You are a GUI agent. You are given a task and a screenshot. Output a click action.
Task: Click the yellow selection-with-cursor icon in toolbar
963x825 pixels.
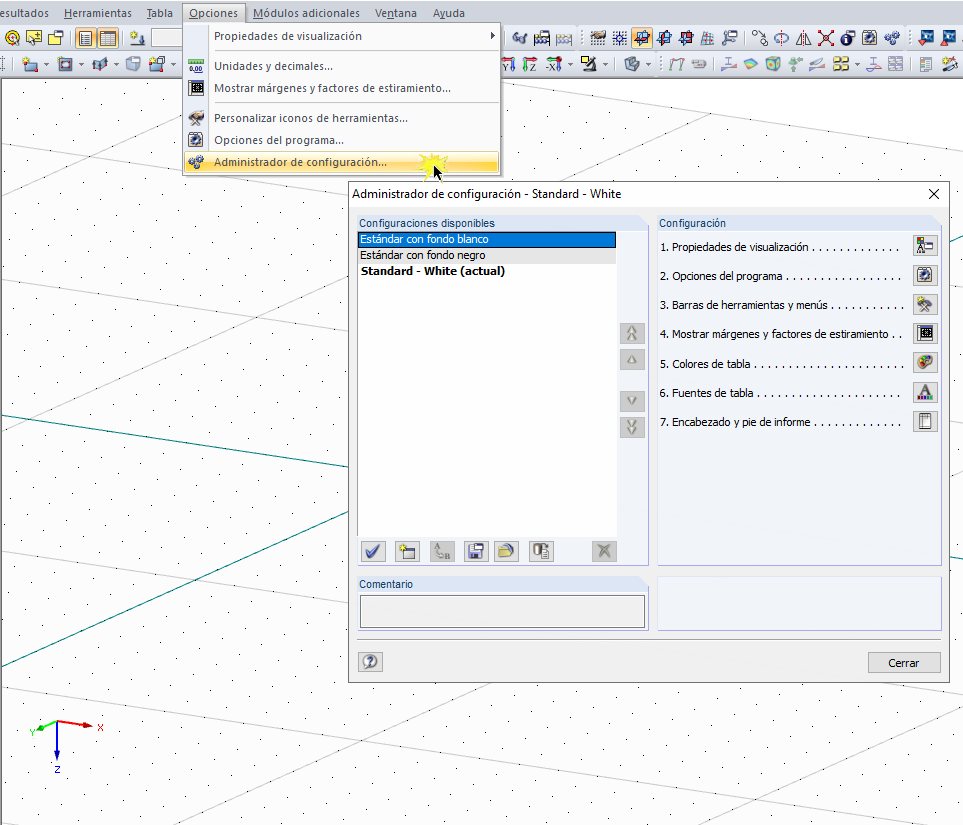[x=34, y=39]
